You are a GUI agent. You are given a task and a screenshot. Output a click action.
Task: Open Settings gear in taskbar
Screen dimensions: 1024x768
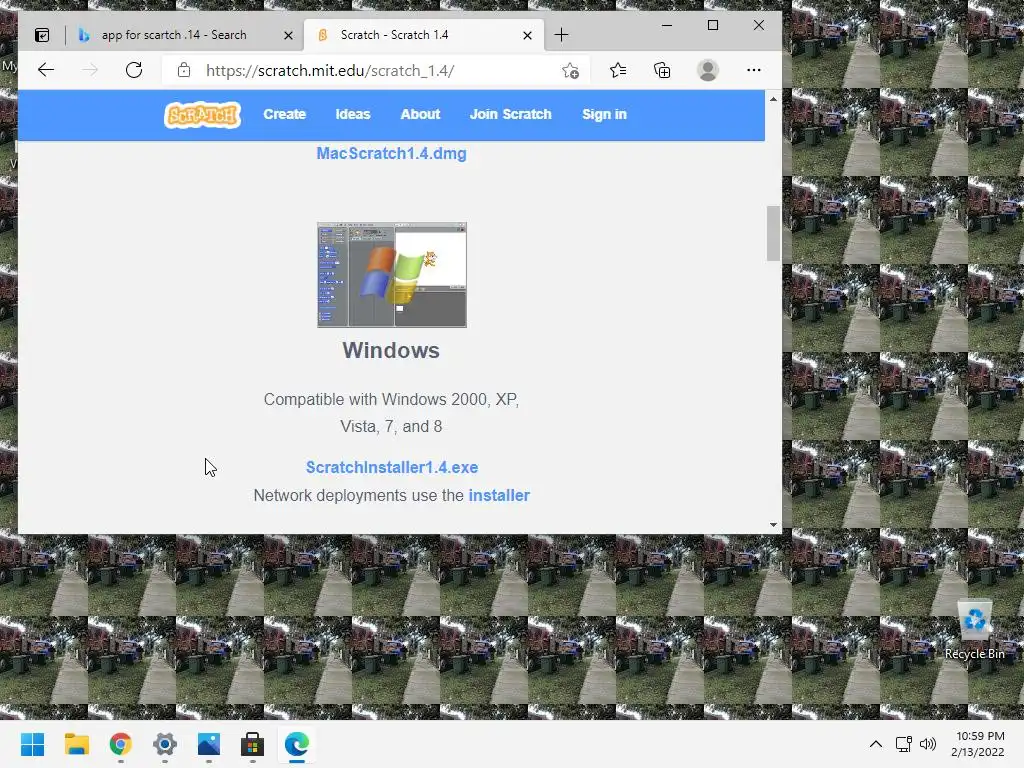165,744
